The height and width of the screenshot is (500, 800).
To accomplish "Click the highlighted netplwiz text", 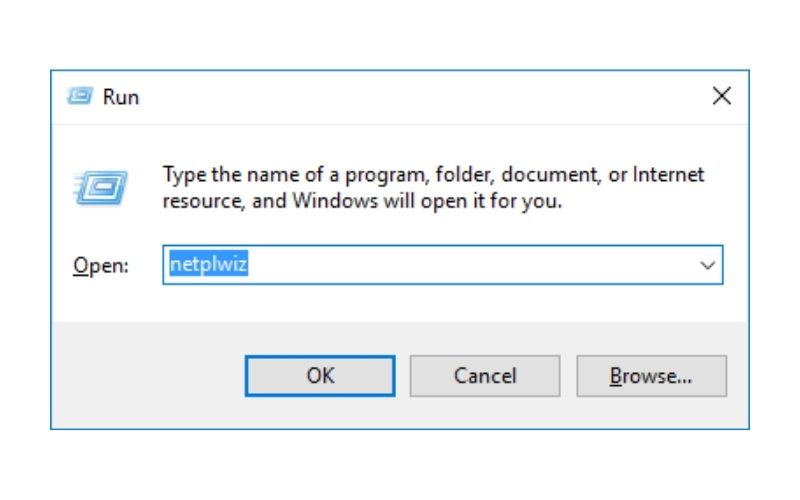I will click(209, 264).
